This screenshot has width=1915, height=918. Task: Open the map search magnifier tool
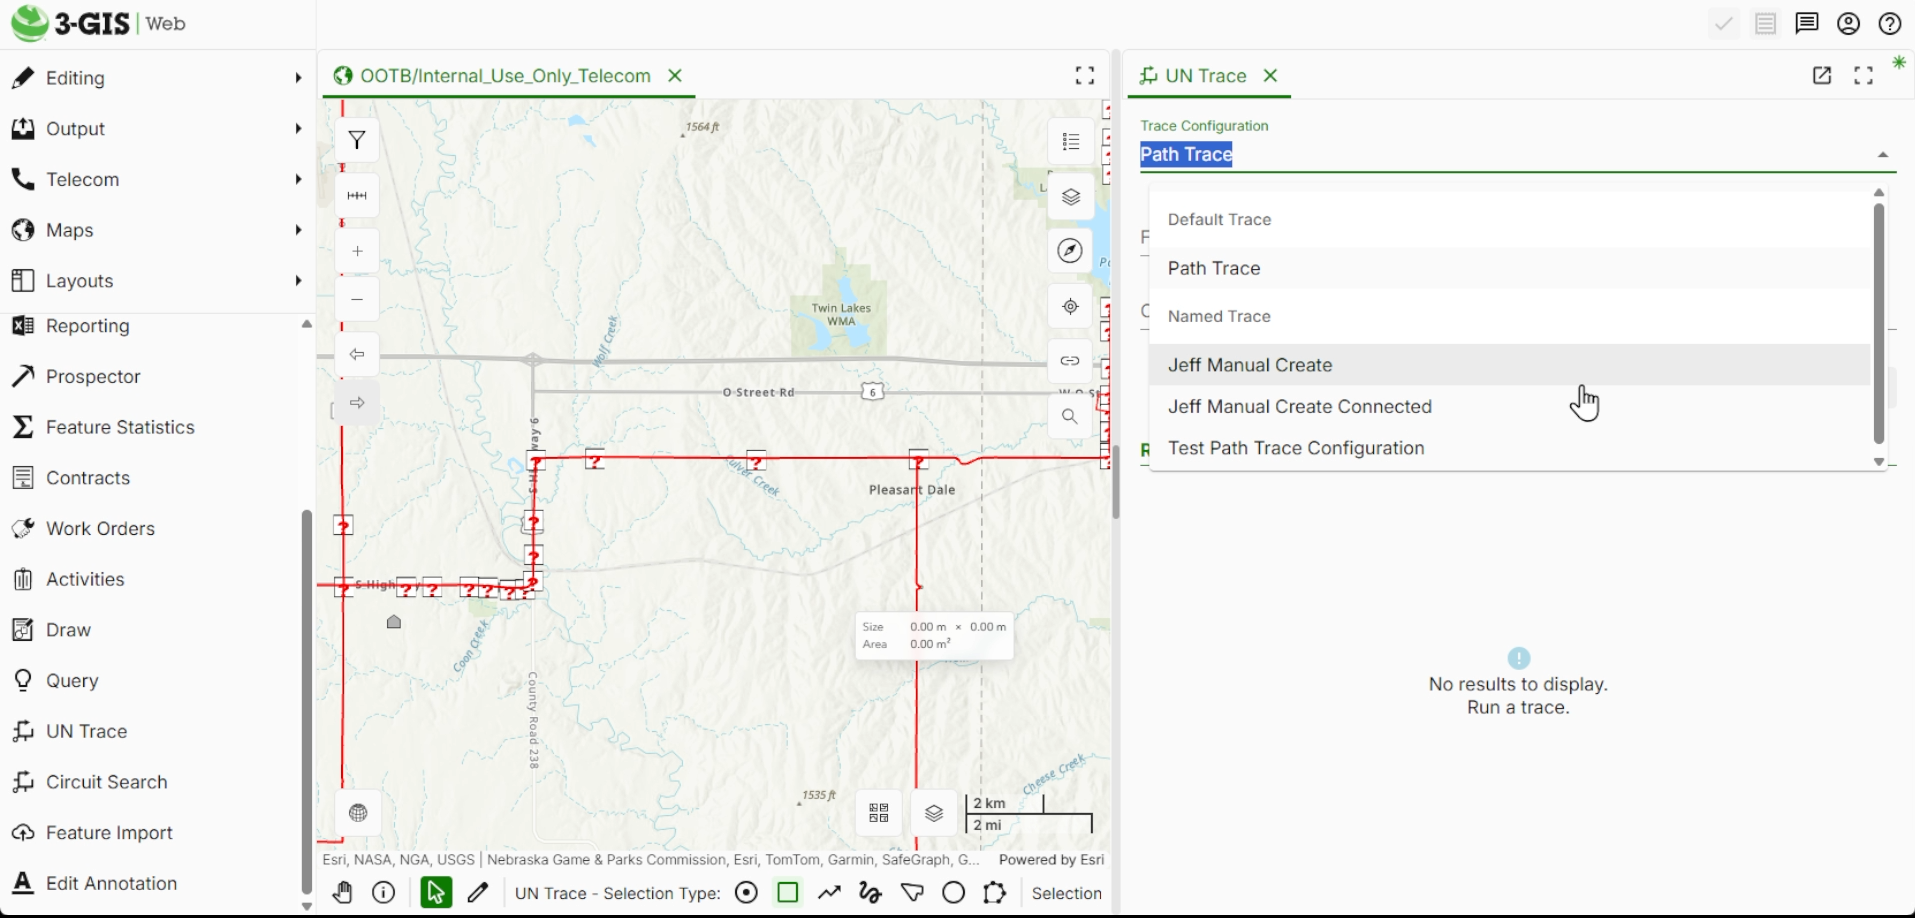coord(1070,416)
